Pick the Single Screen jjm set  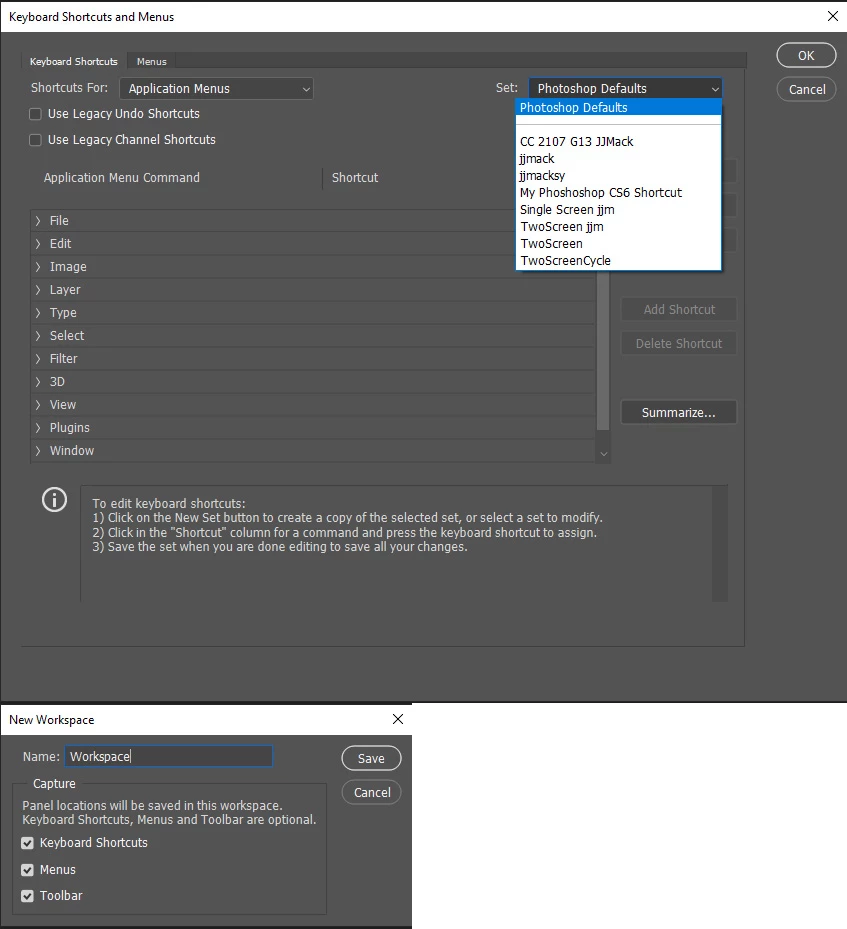pos(618,210)
